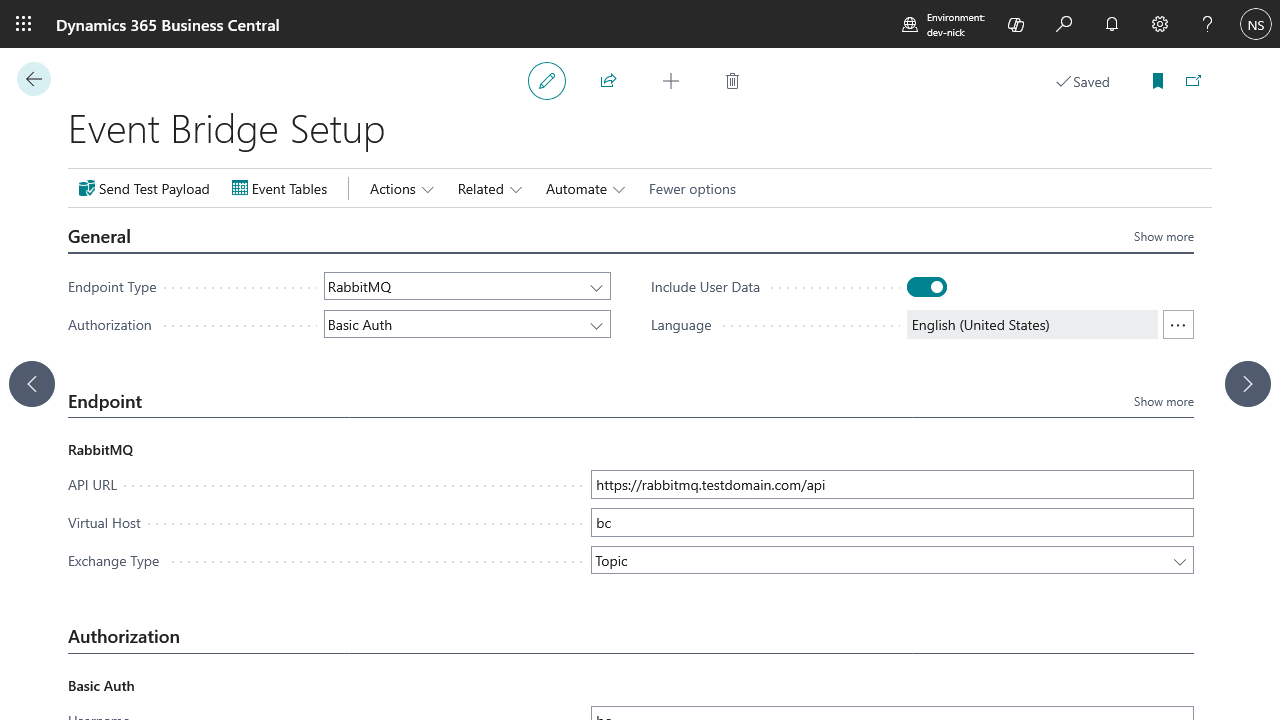Expand the Automate menu
The height and width of the screenshot is (720, 1280).
585,189
